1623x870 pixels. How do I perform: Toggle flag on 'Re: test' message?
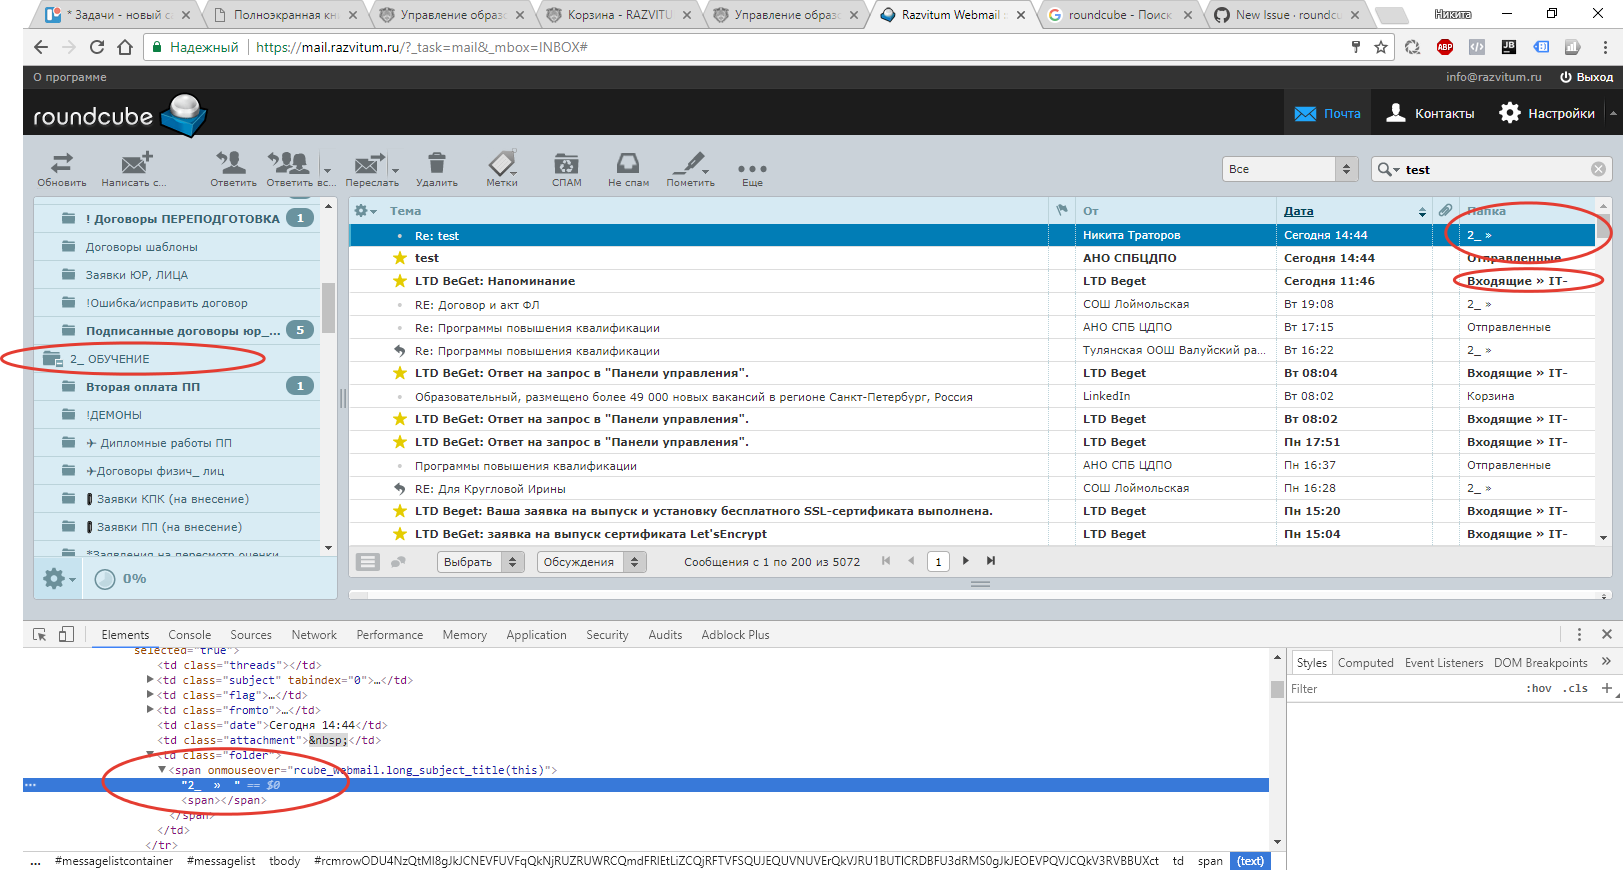pyautogui.click(x=400, y=236)
